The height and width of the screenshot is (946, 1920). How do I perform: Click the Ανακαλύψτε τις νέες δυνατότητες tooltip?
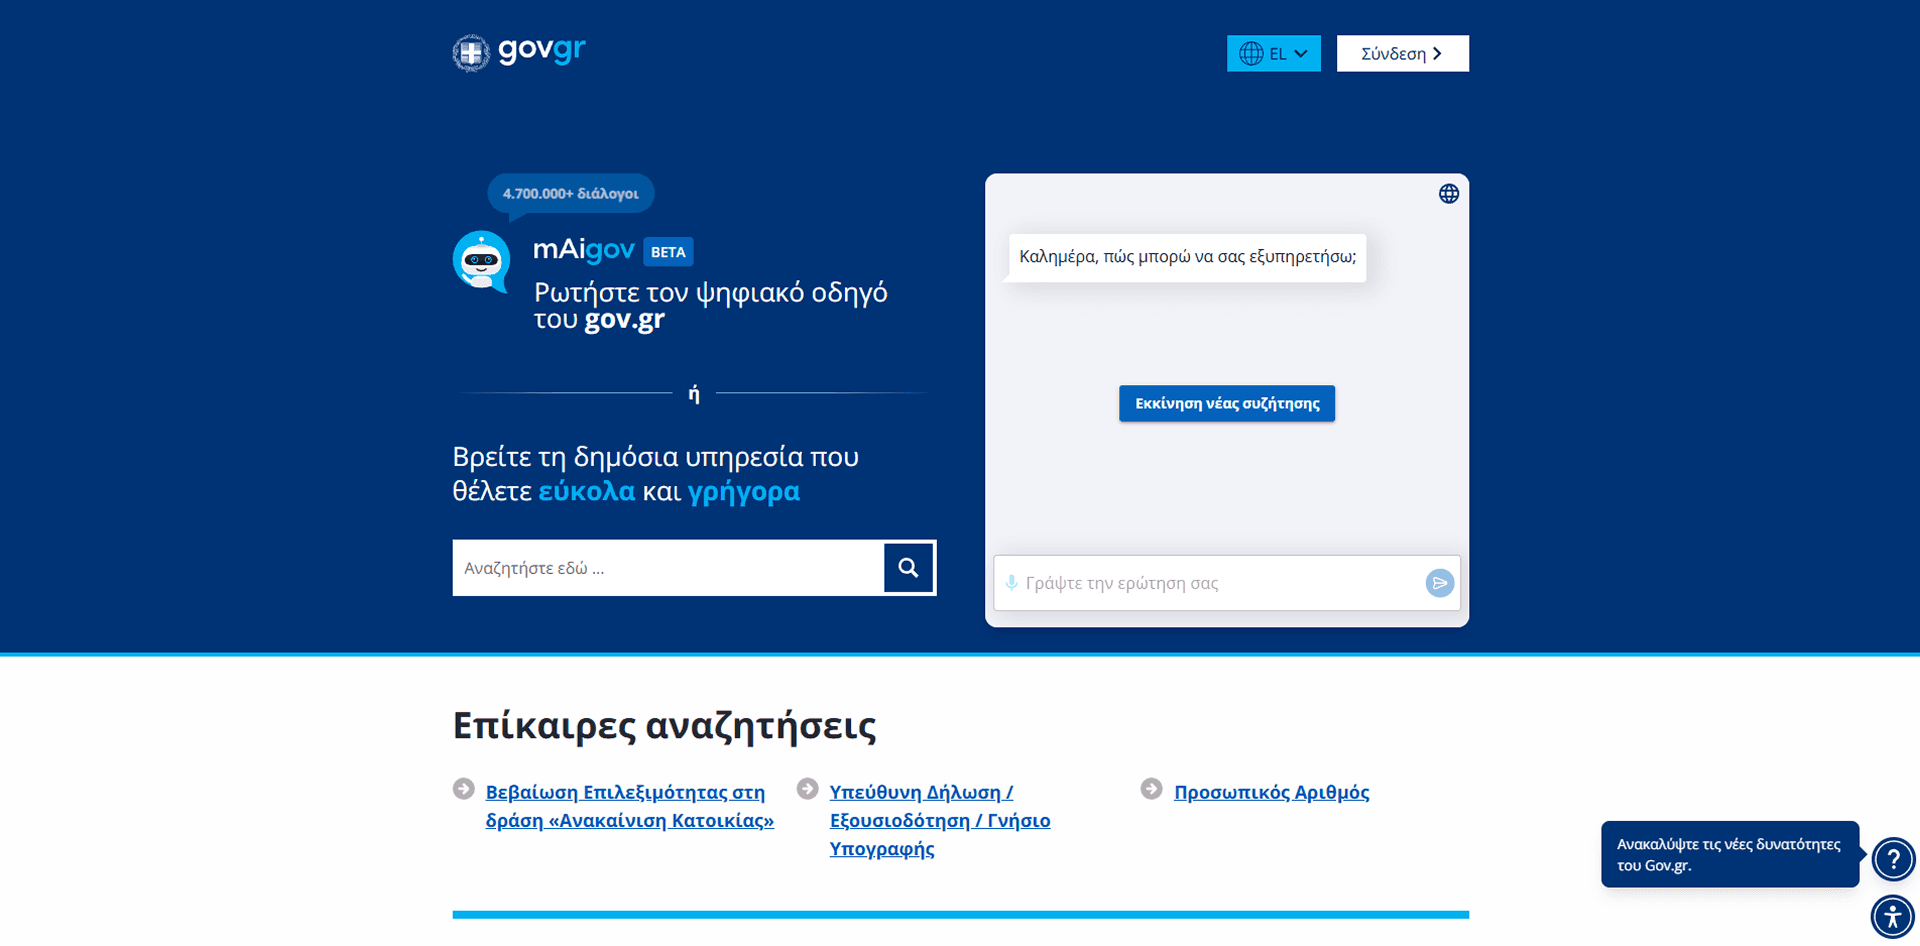pos(1730,854)
